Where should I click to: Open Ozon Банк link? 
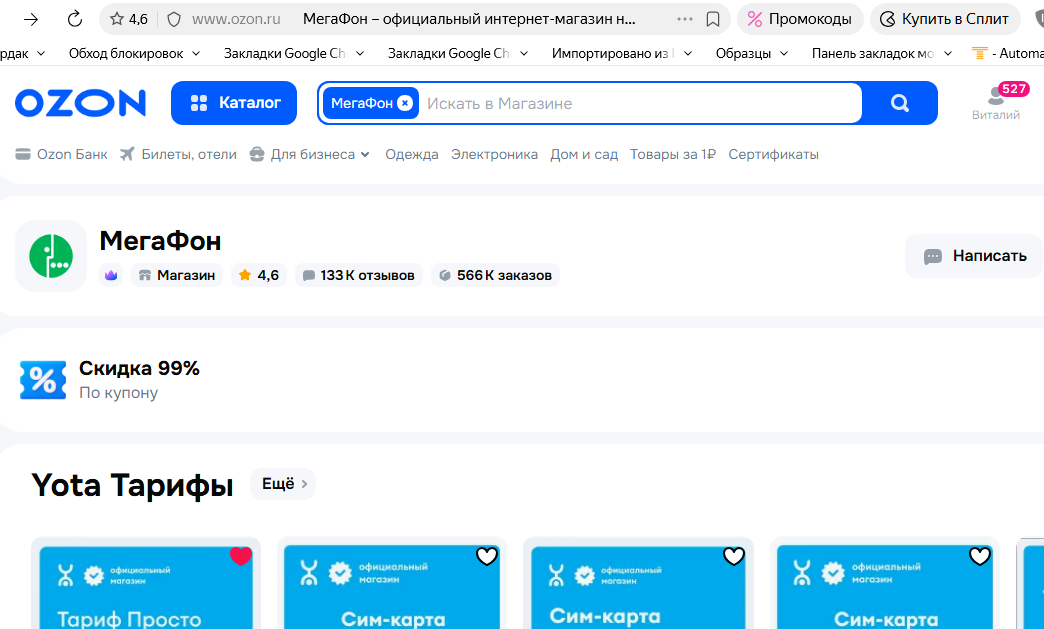(x=61, y=154)
